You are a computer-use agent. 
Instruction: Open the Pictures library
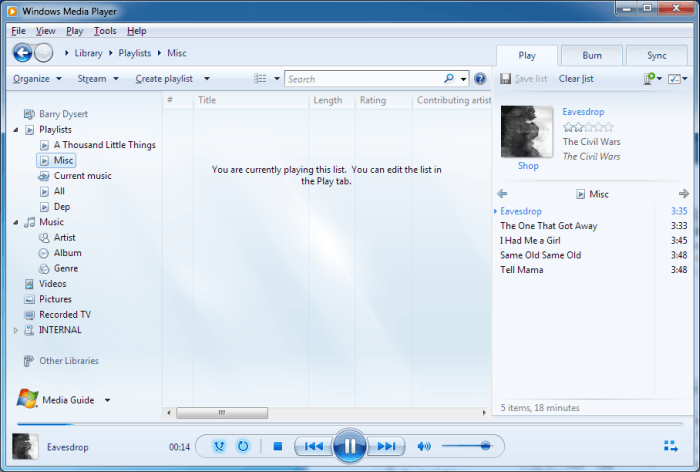pyautogui.click(x=55, y=299)
